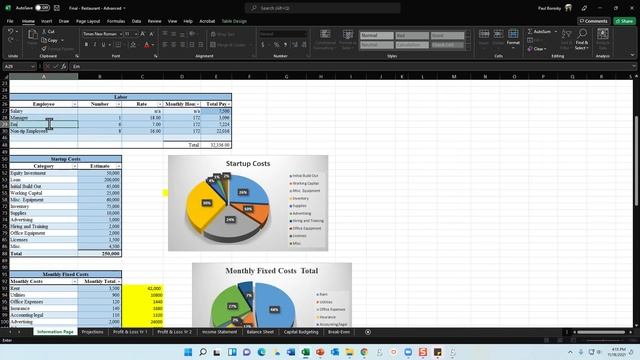Go to the Break-Even sheet tab
The image size is (640, 360).
click(x=339, y=332)
